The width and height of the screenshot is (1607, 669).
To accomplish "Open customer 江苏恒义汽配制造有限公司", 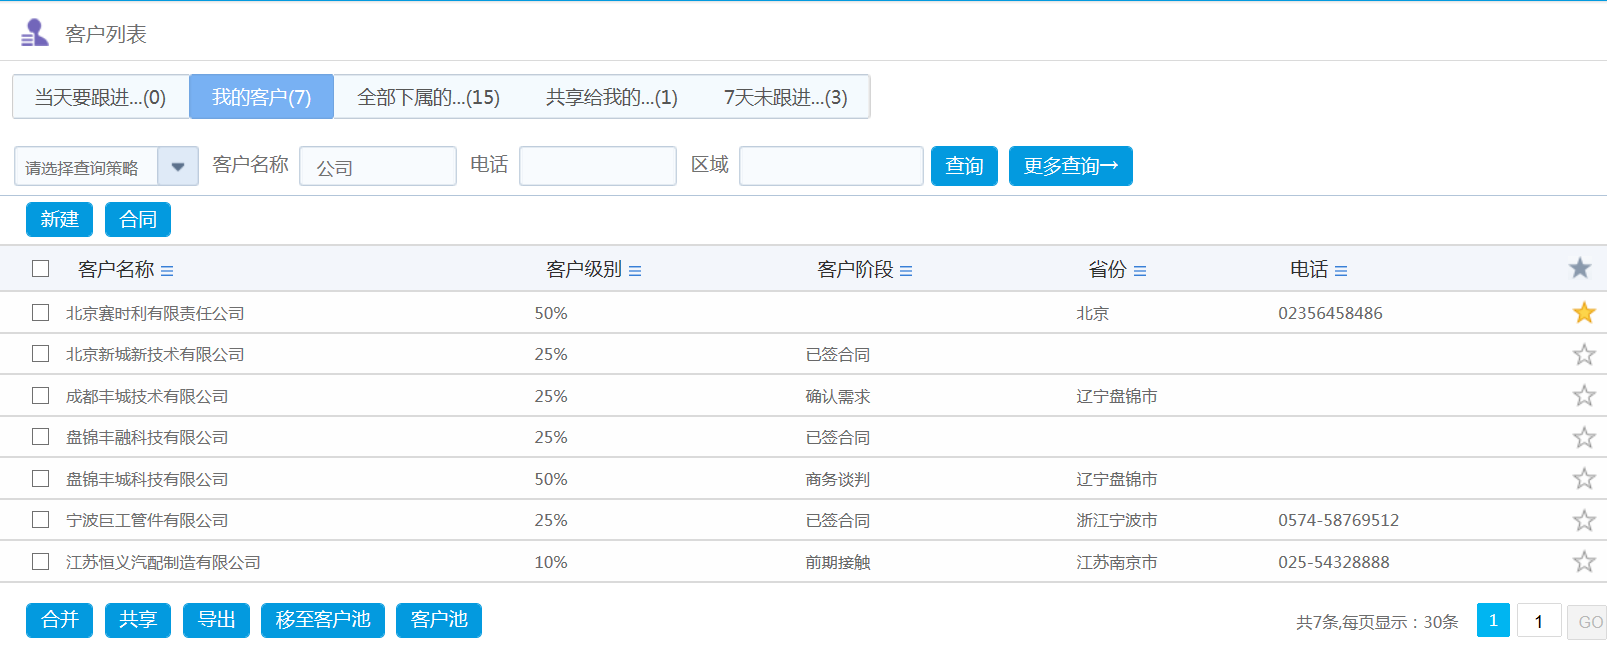I will [x=163, y=563].
